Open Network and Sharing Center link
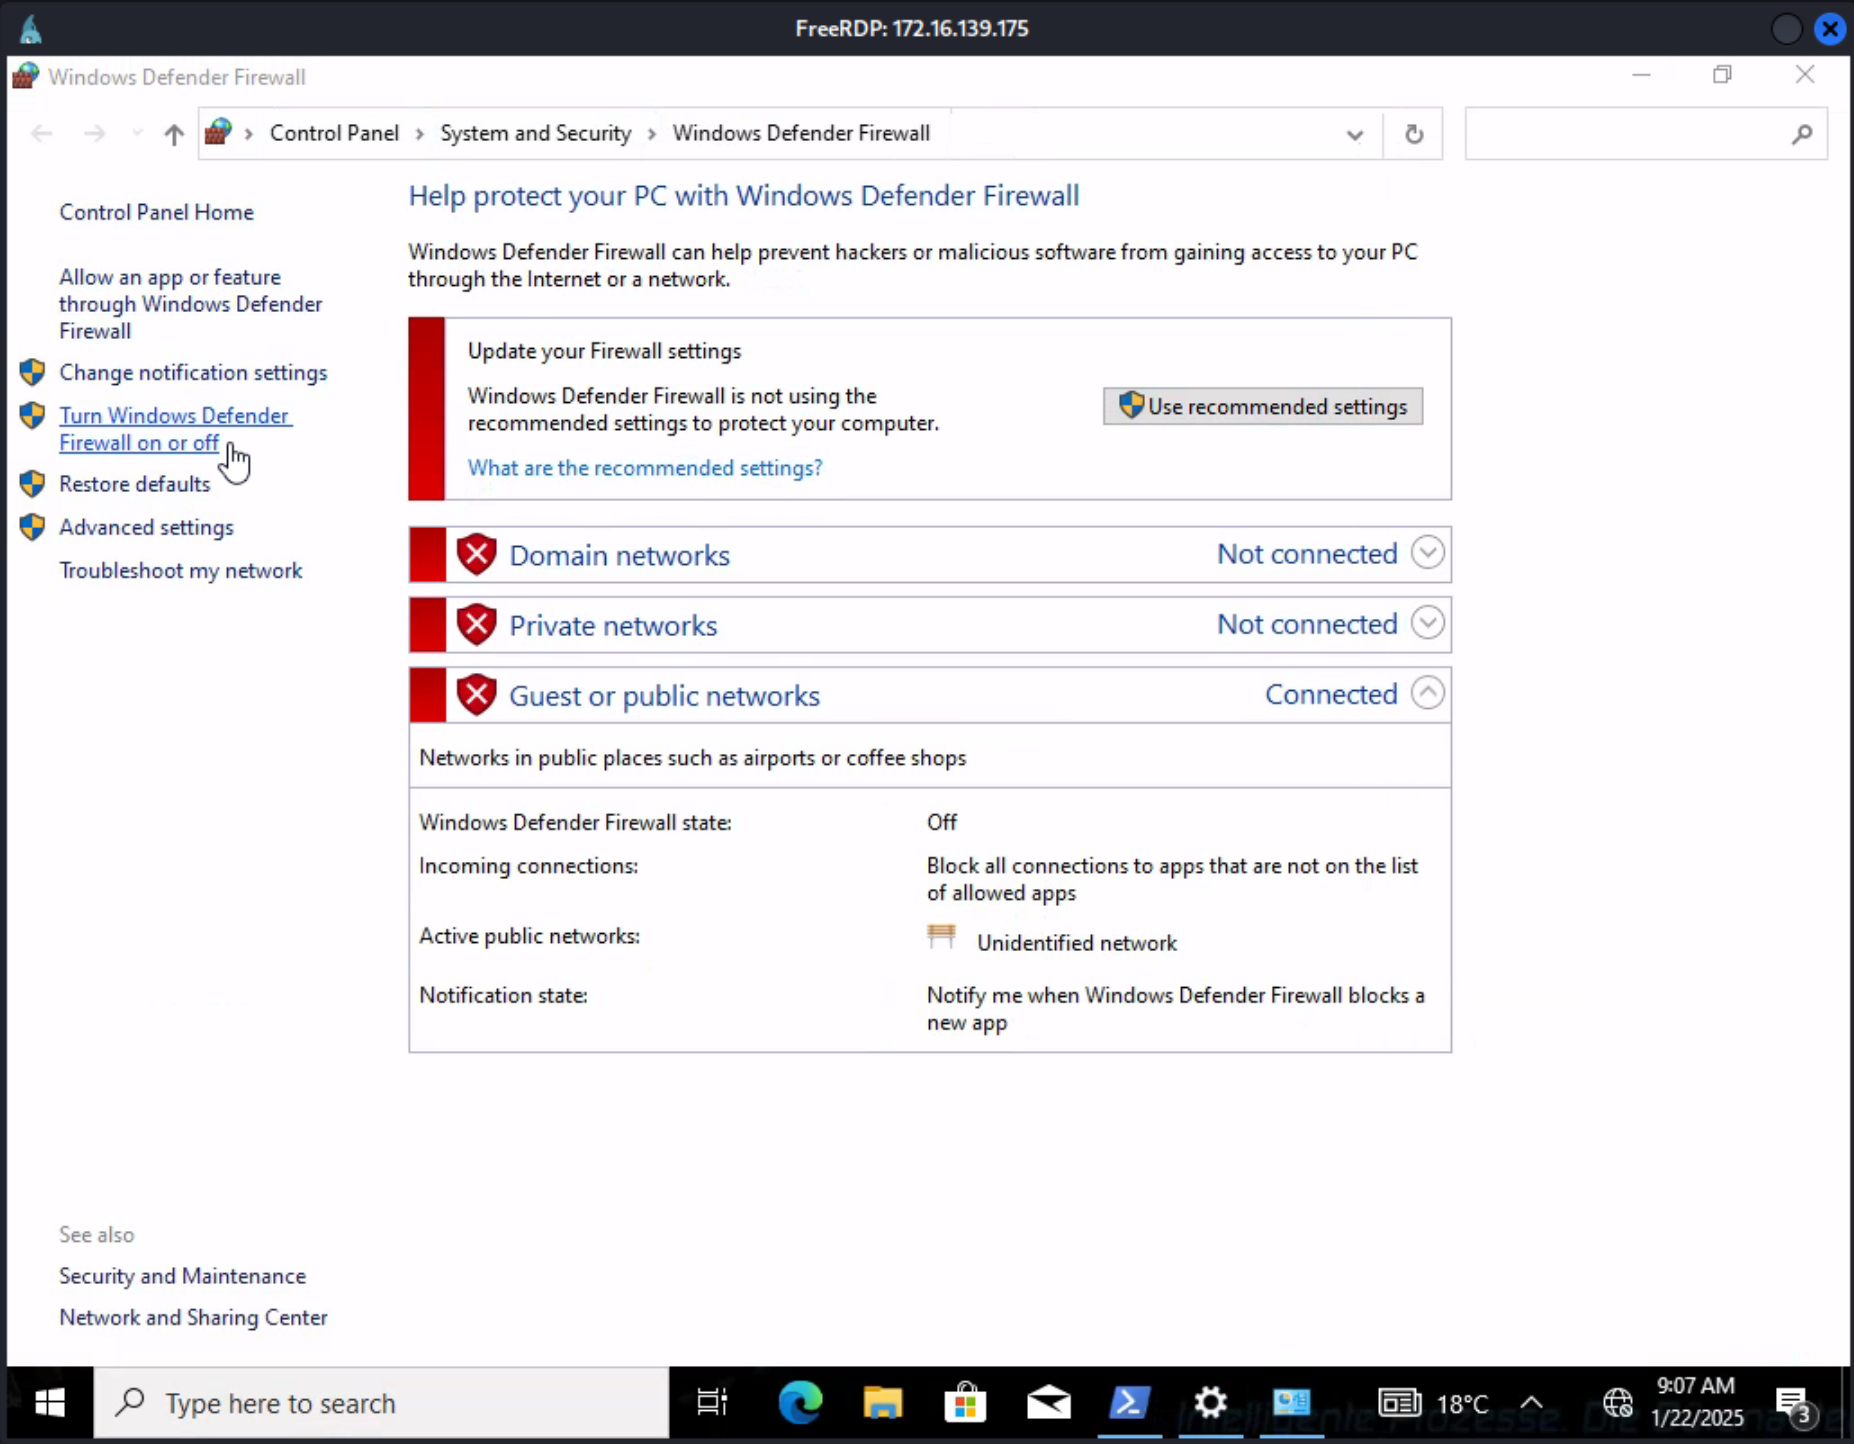Viewport: 1854px width, 1444px height. [193, 1317]
